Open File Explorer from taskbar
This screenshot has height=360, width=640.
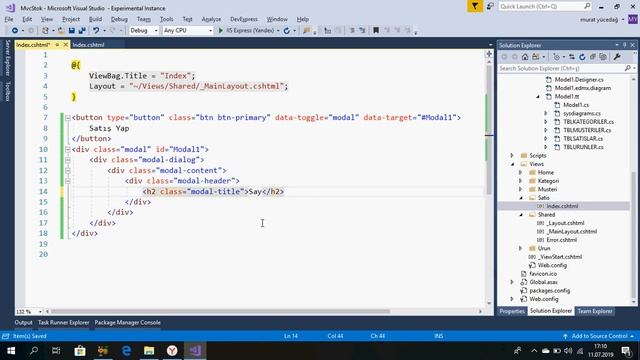click(149, 351)
